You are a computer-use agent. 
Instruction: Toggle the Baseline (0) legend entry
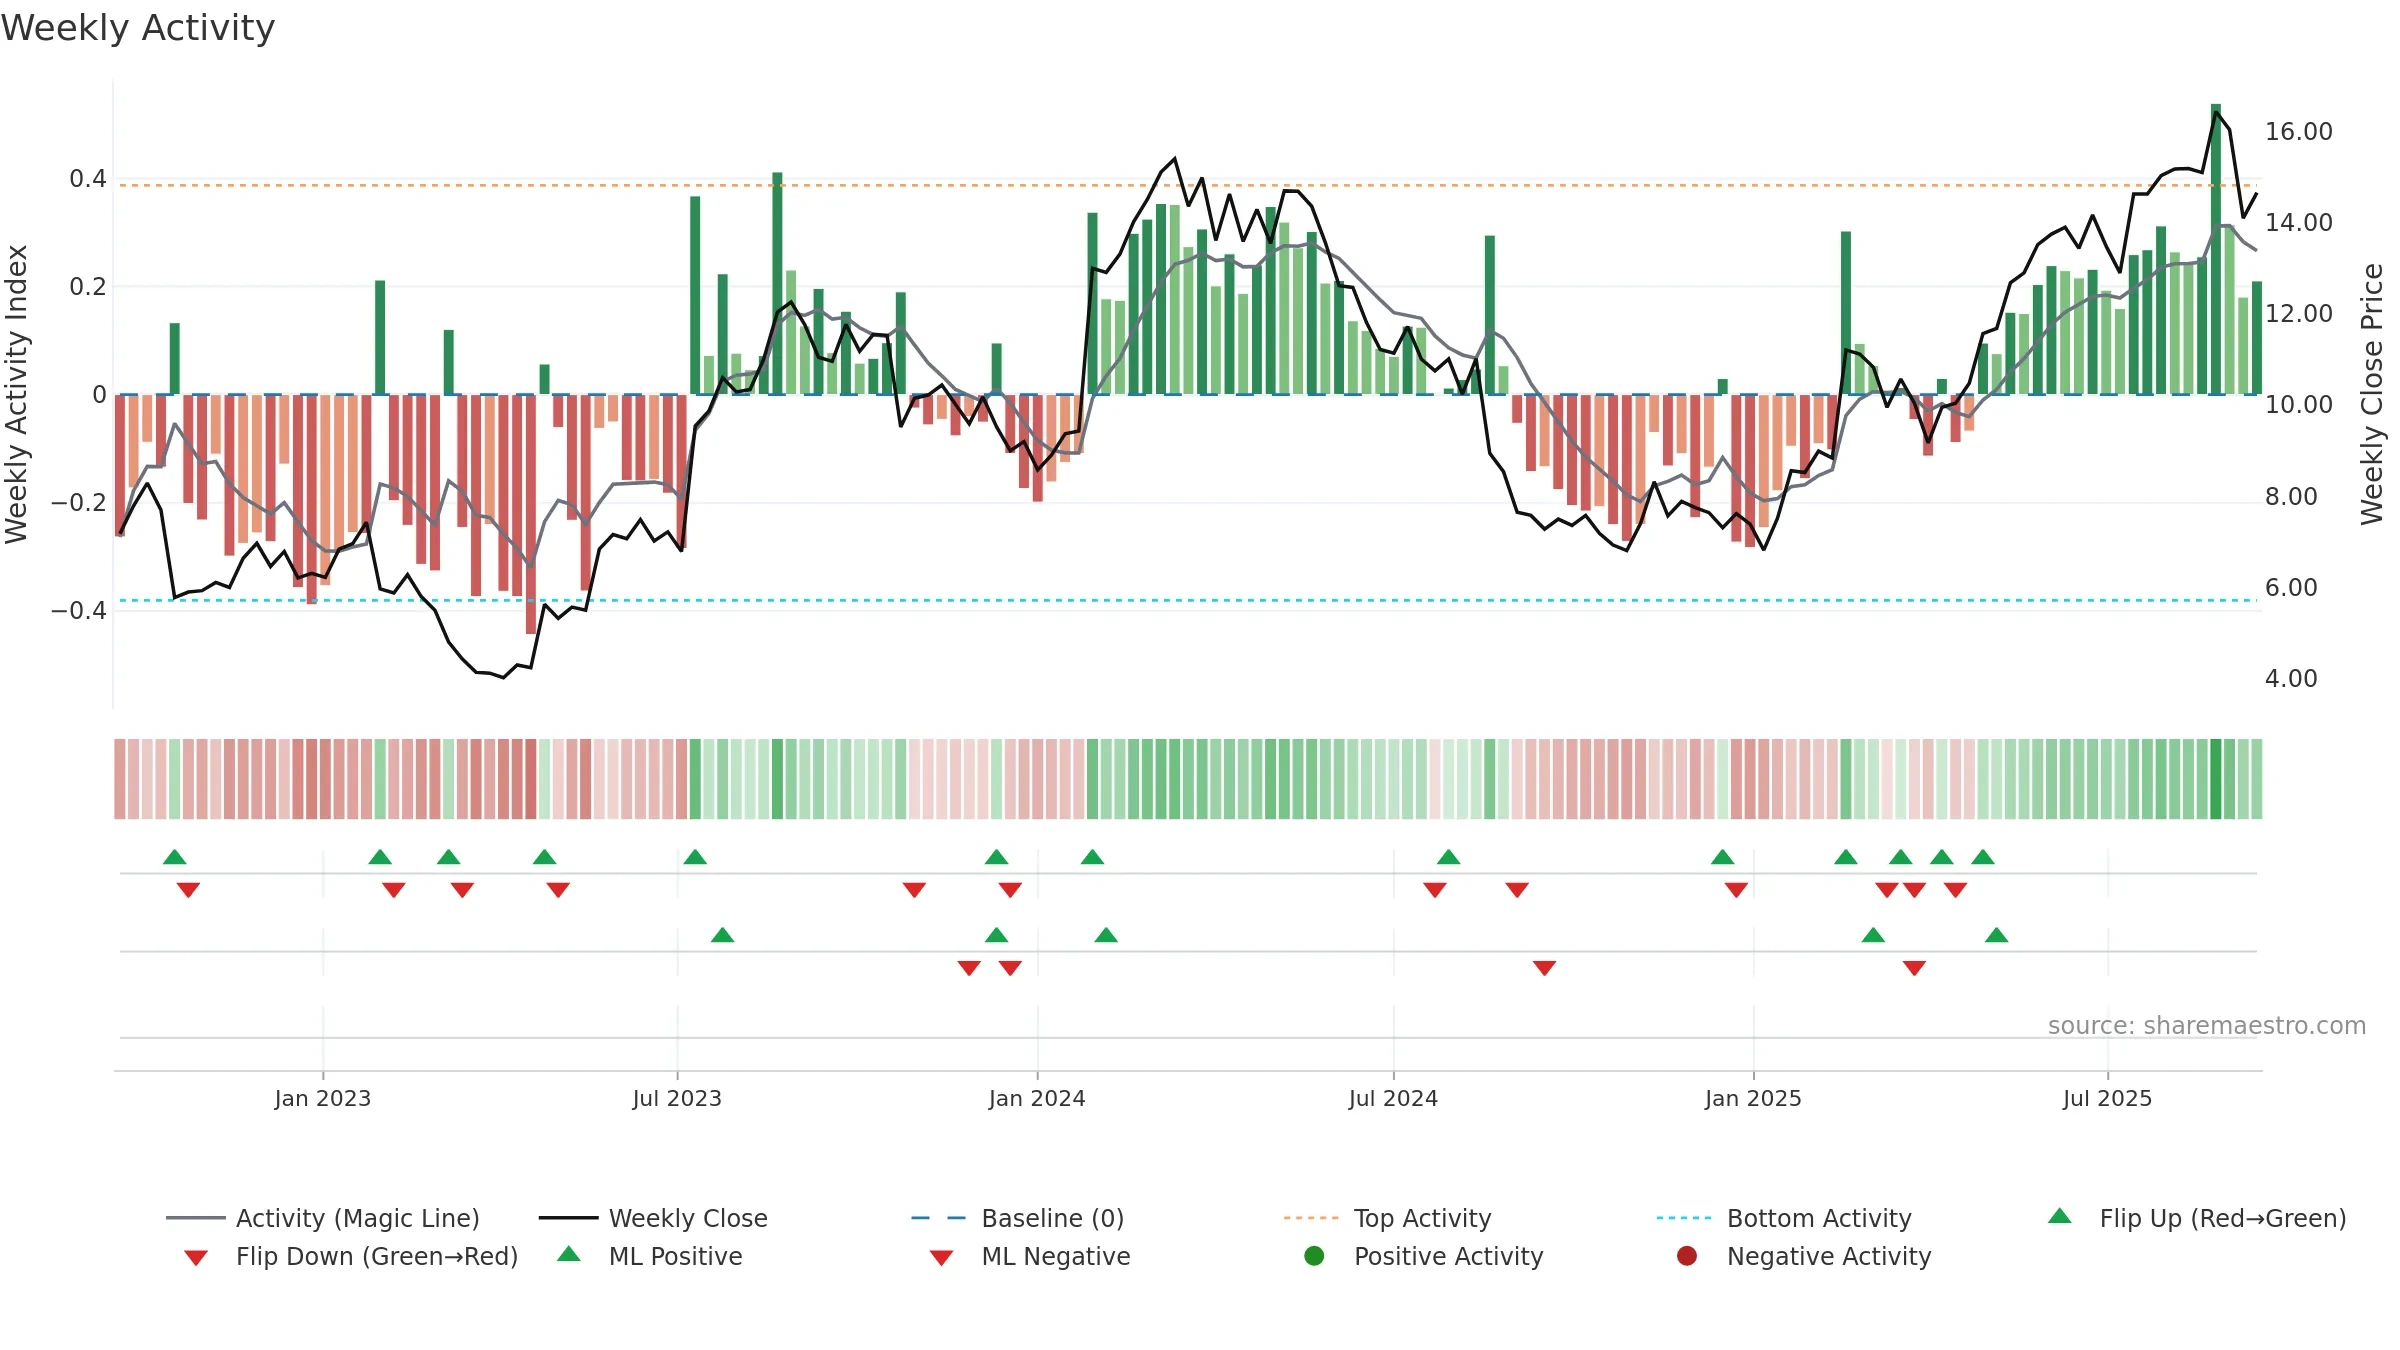coord(1018,1218)
